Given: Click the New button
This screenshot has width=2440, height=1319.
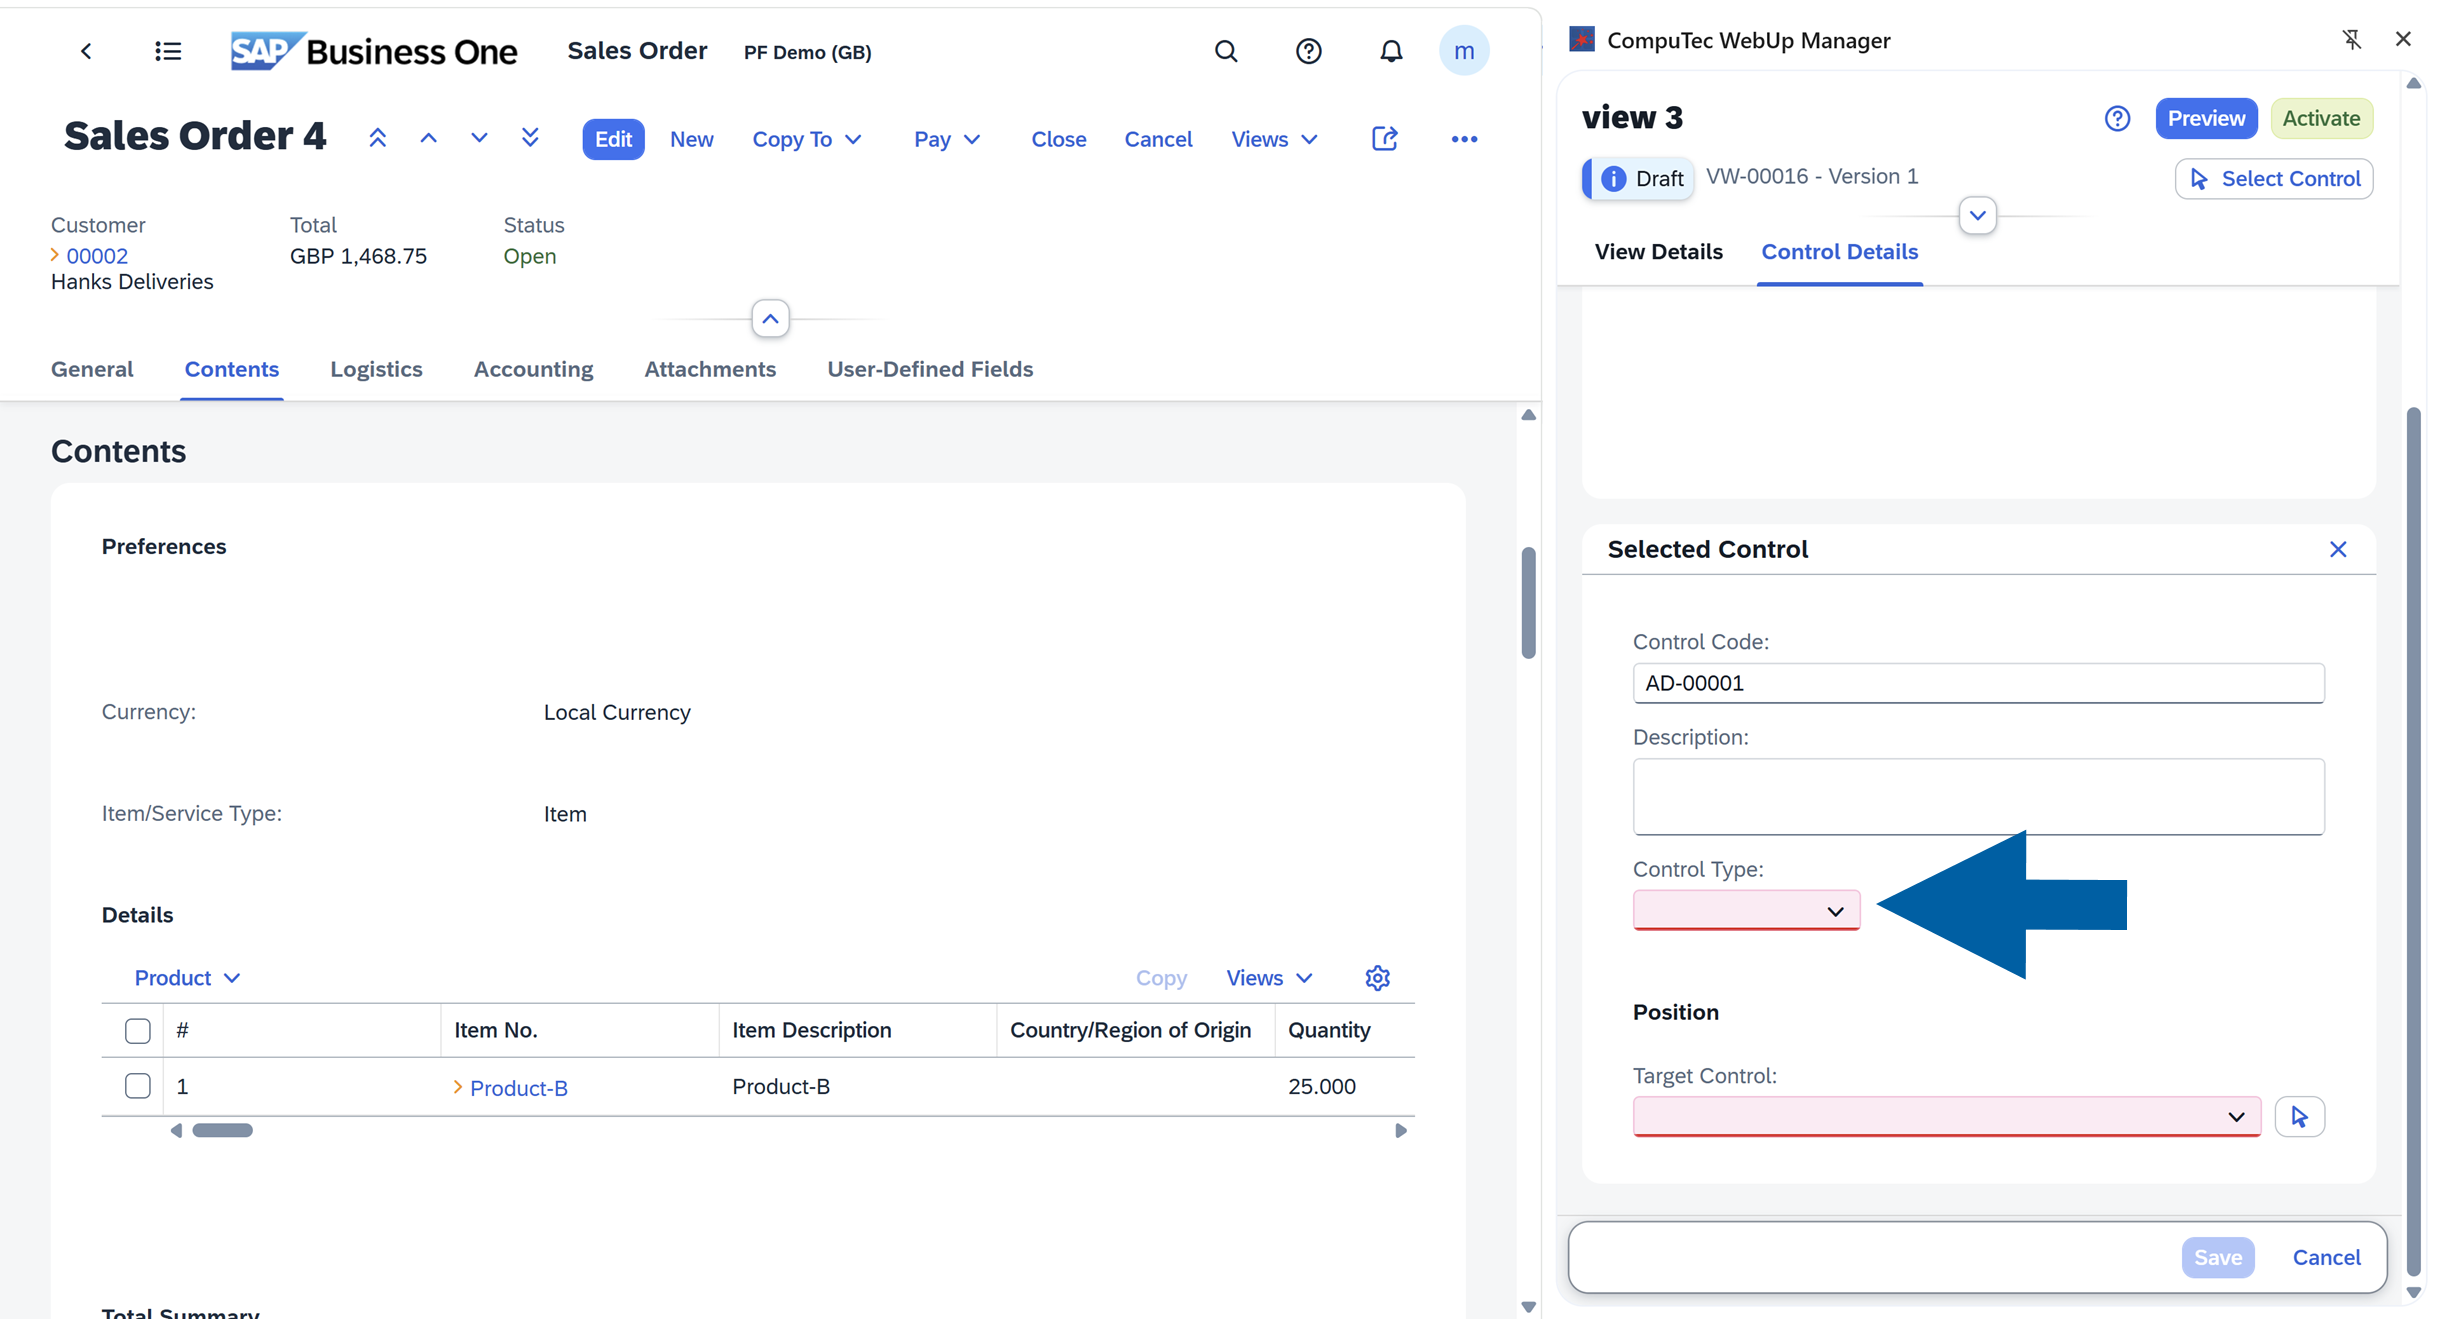Looking at the screenshot, I should coord(691,139).
